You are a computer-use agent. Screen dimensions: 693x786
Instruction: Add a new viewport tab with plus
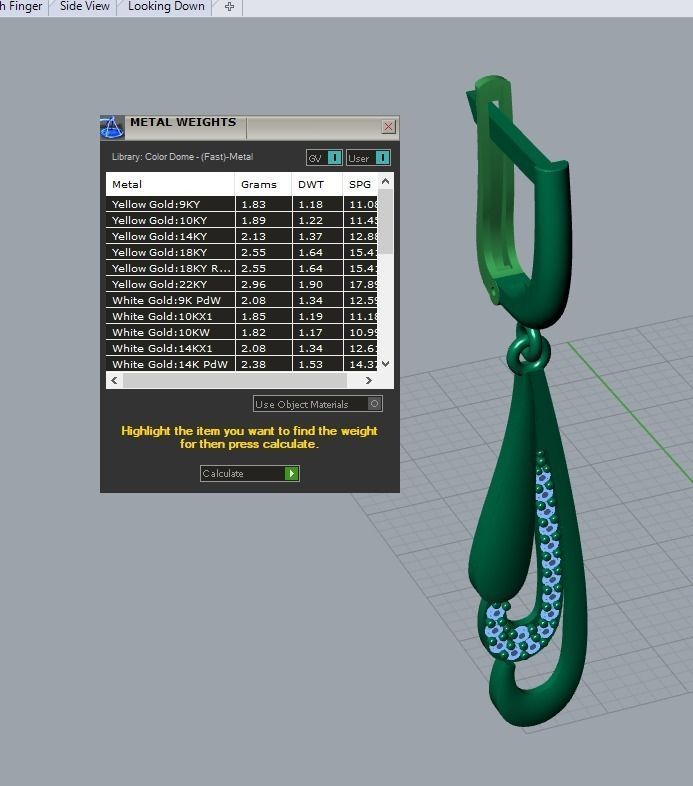click(x=229, y=7)
